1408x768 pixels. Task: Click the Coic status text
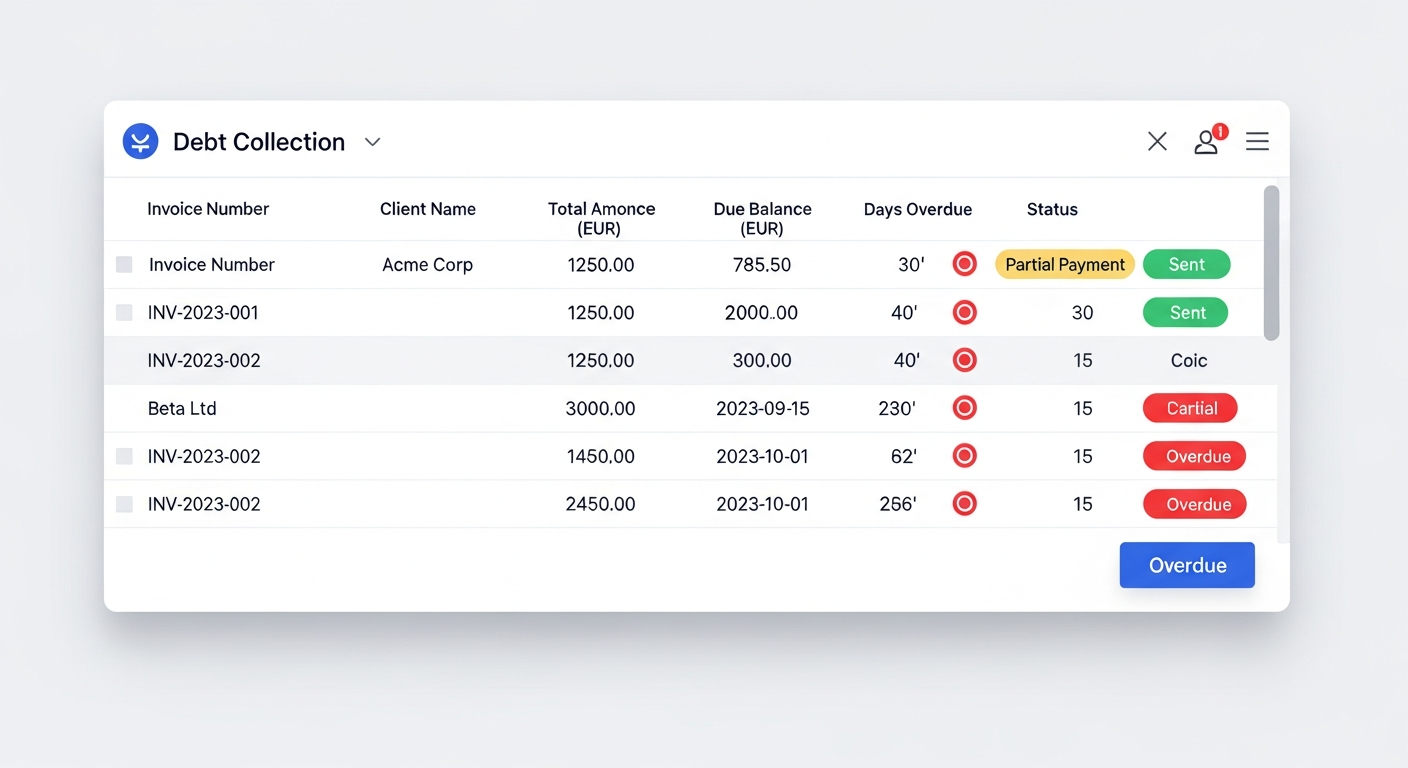[x=1189, y=360]
